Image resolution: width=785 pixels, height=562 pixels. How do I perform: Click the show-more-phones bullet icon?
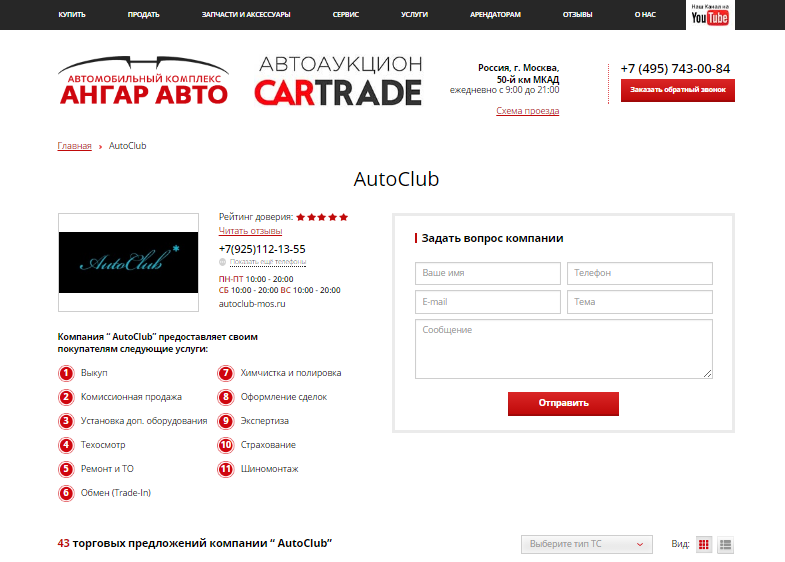click(222, 262)
